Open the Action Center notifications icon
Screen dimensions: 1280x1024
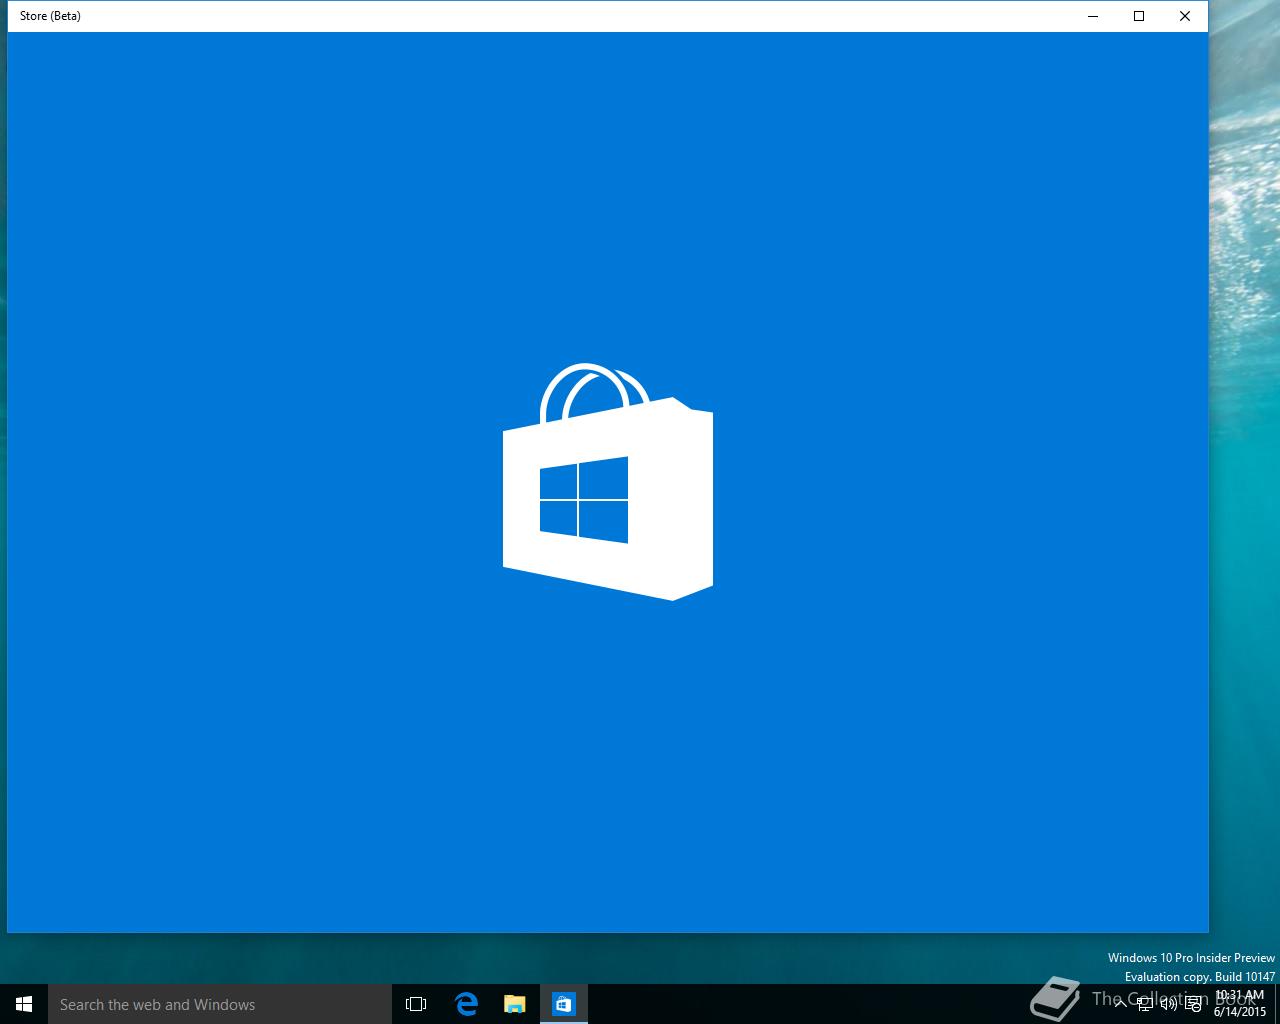tap(1192, 1003)
